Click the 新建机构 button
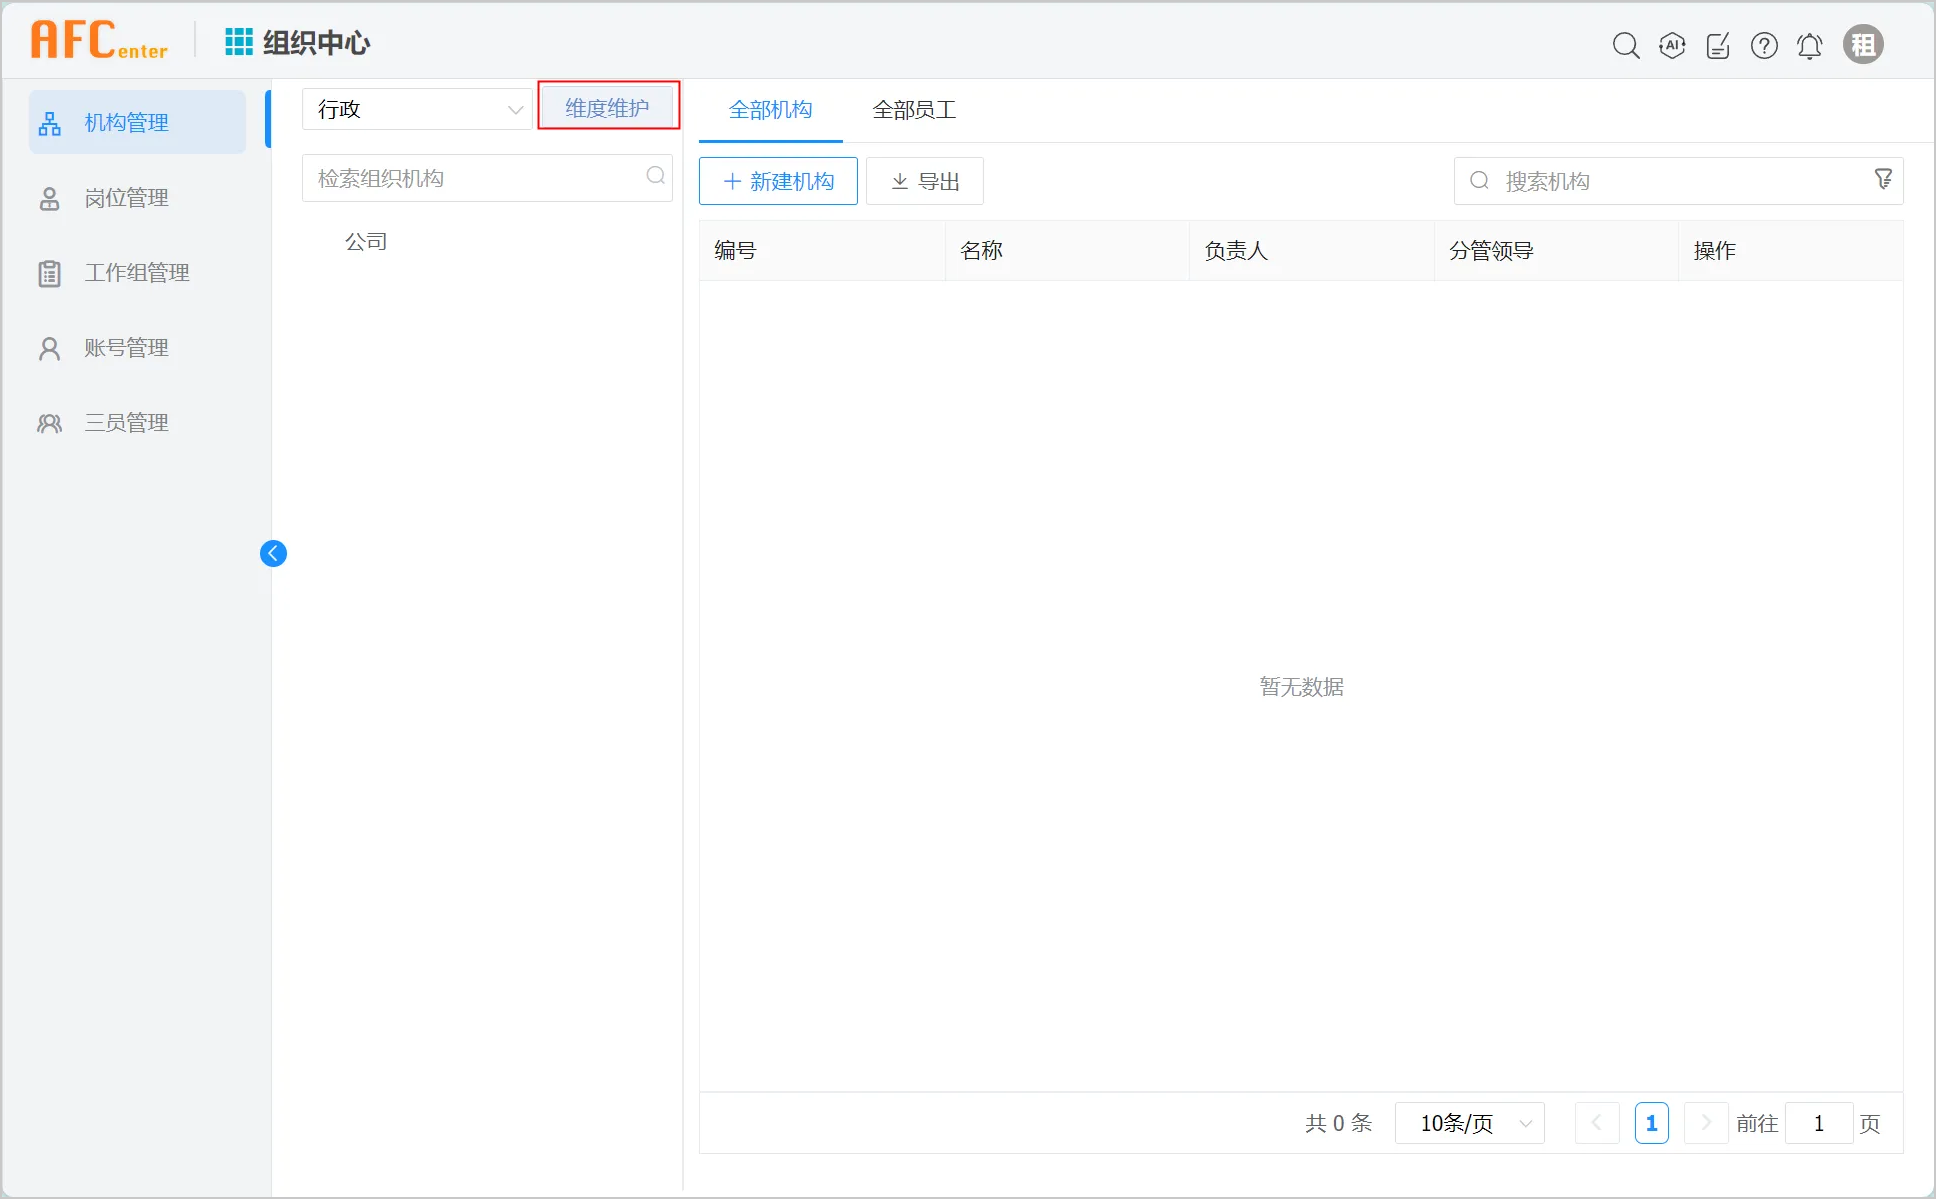The height and width of the screenshot is (1199, 1936). 778,181
